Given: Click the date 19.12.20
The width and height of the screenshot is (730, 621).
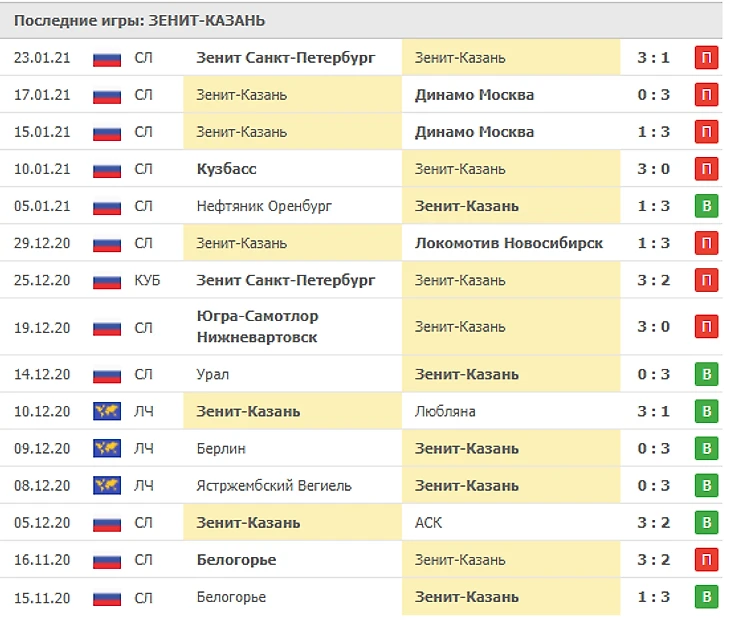Looking at the screenshot, I should pos(42,328).
